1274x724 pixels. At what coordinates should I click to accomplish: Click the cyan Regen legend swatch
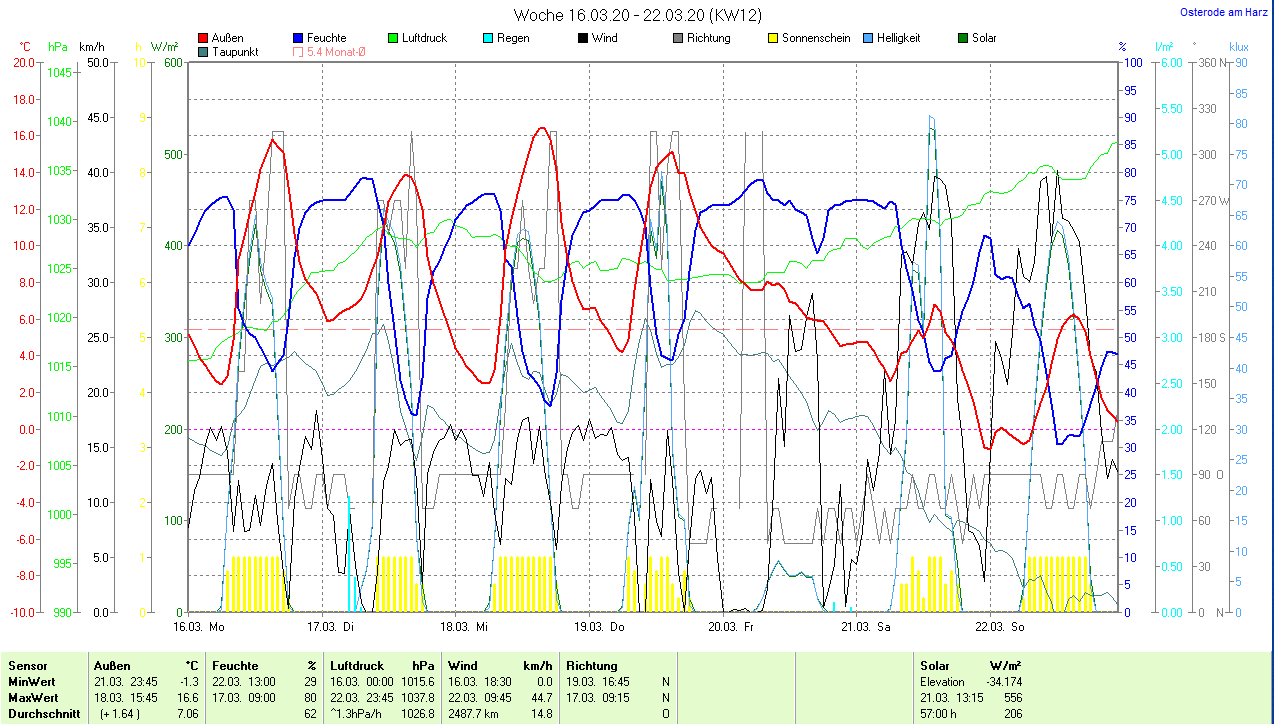pos(488,38)
